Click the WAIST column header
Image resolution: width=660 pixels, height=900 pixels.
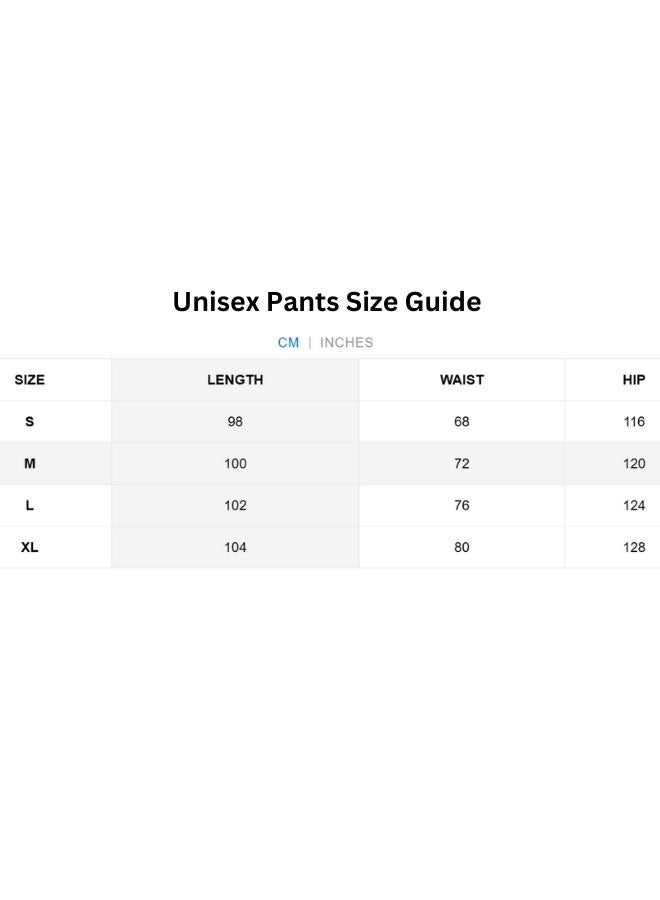click(x=461, y=380)
